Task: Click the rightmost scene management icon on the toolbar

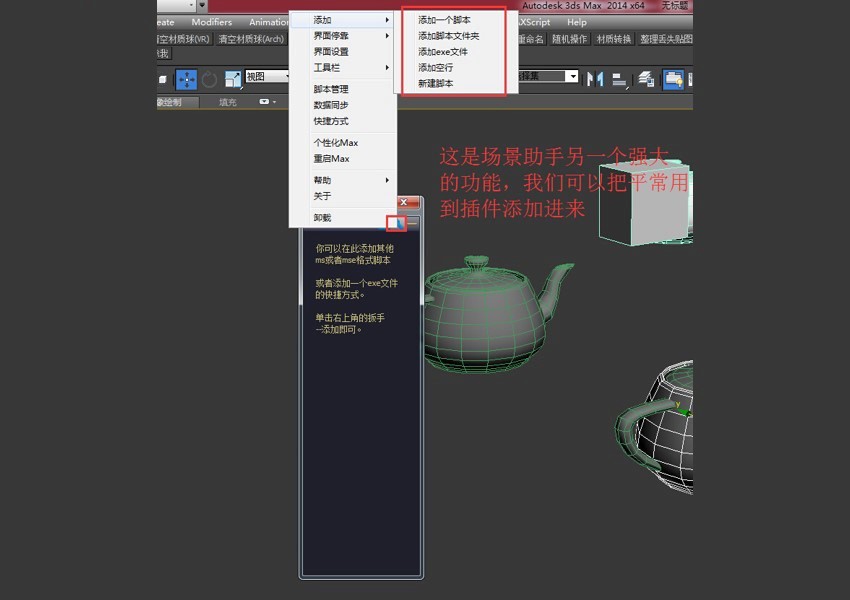Action: (674, 78)
